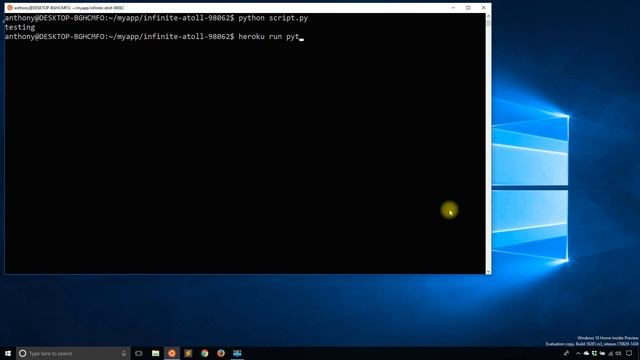Open the Windows Start menu
Screen dimensions: 640x360
pos(8,353)
